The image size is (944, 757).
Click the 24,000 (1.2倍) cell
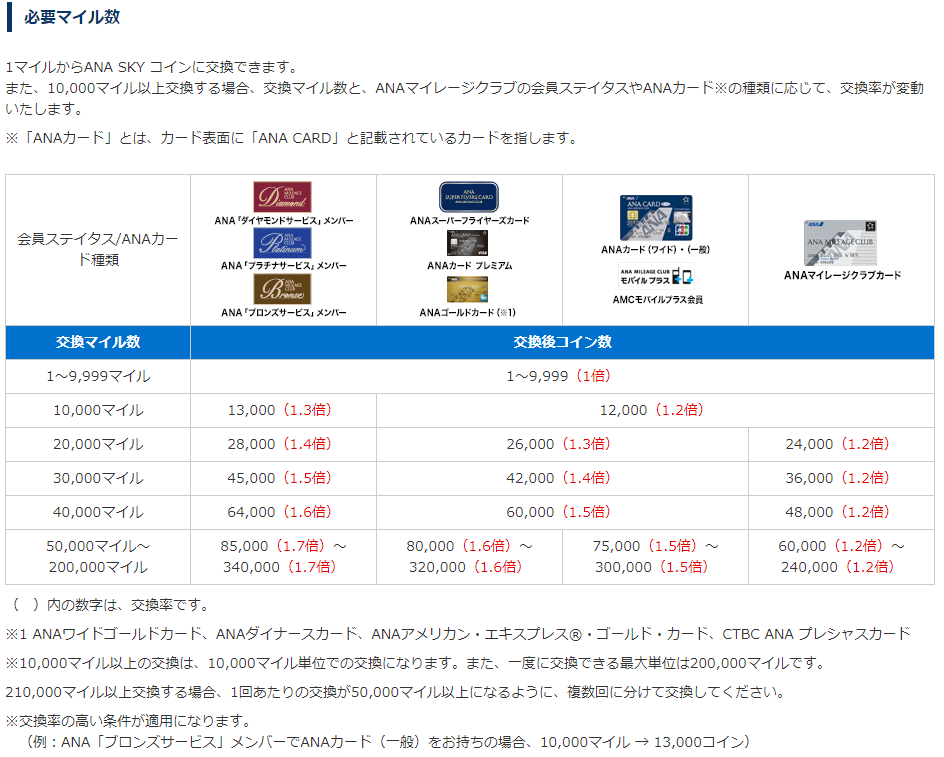(x=842, y=444)
